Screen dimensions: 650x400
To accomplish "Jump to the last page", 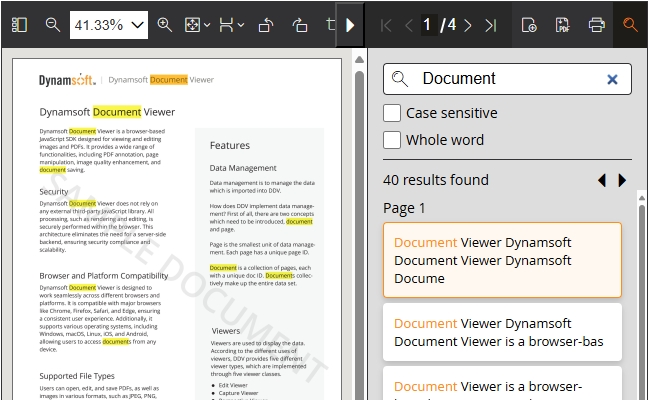I will click(490, 25).
